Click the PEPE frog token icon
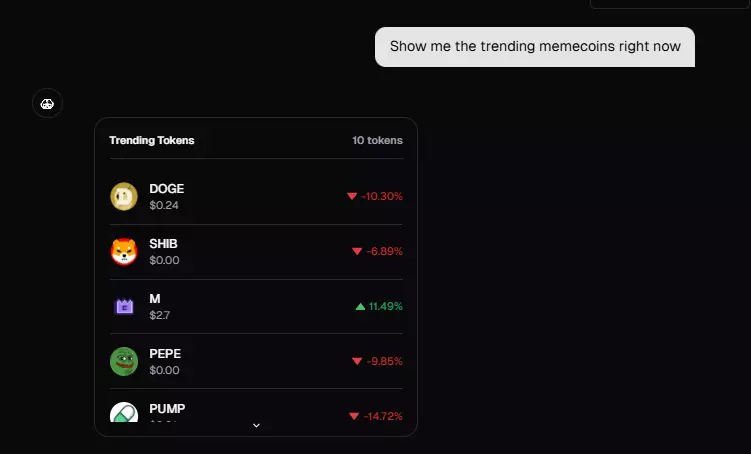Screen dimensions: 751x454 123,361
